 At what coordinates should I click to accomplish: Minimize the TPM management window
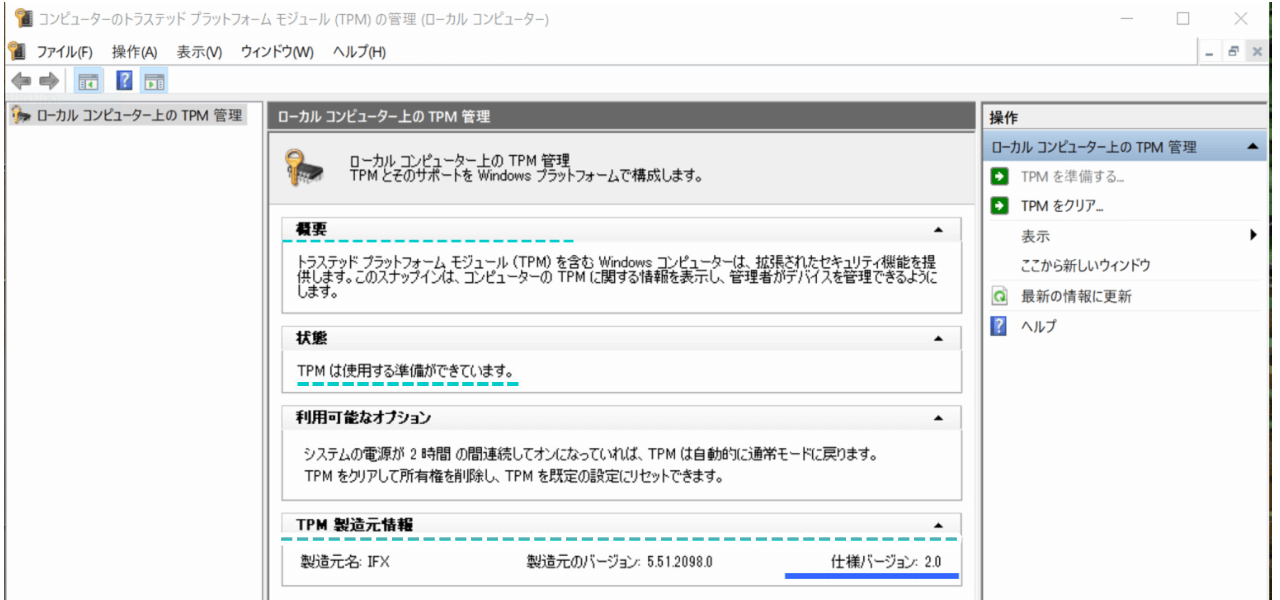pos(1127,19)
